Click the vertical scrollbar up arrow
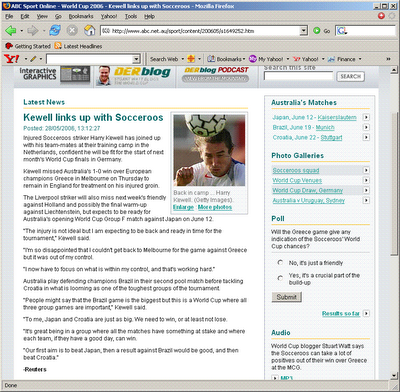The width and height of the screenshot is (400, 392). point(393,70)
